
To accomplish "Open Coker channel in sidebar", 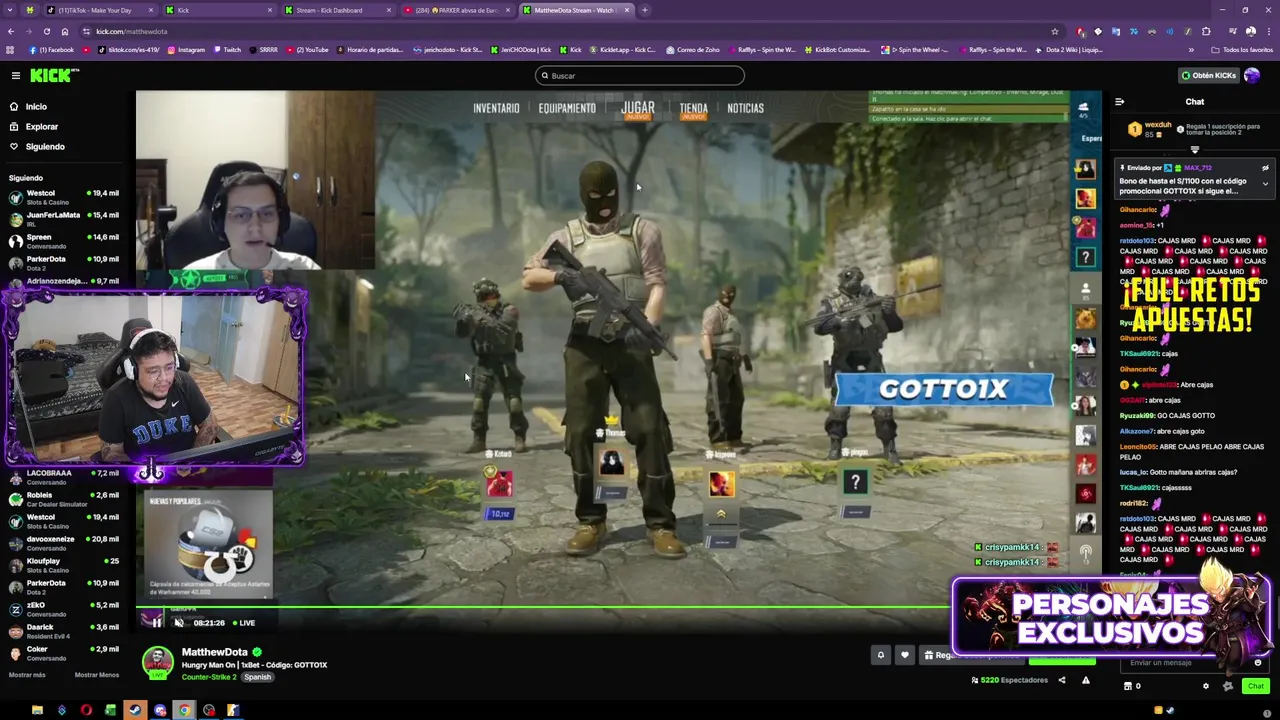I will (x=64, y=653).
